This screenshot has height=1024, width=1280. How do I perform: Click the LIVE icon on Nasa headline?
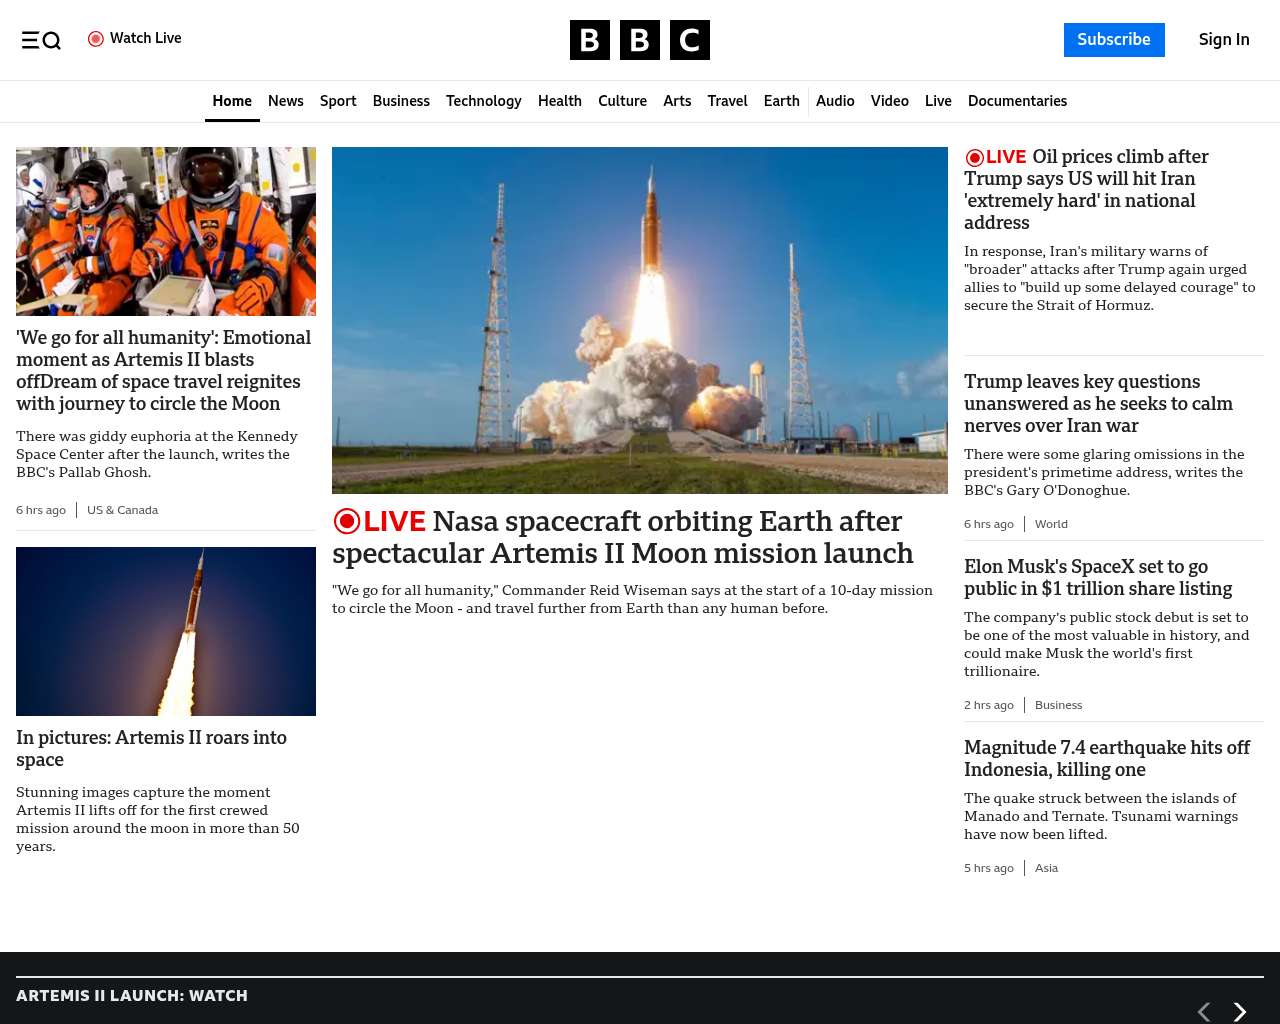click(x=347, y=521)
